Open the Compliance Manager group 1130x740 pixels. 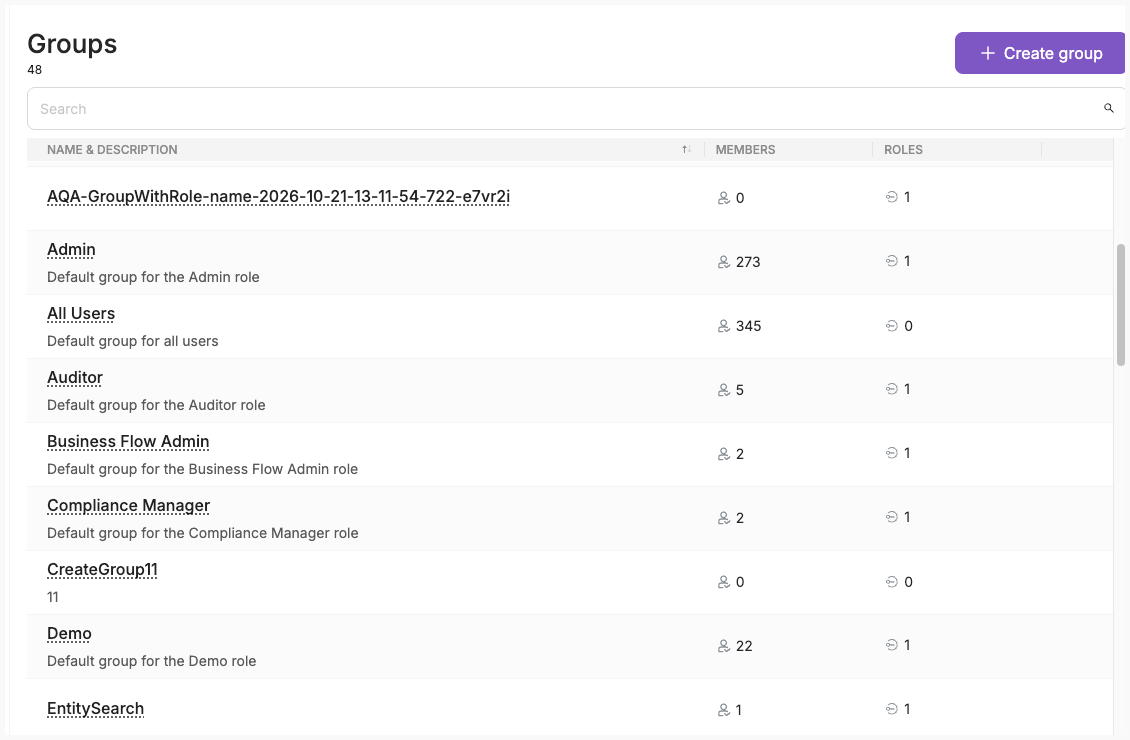pyautogui.click(x=128, y=506)
